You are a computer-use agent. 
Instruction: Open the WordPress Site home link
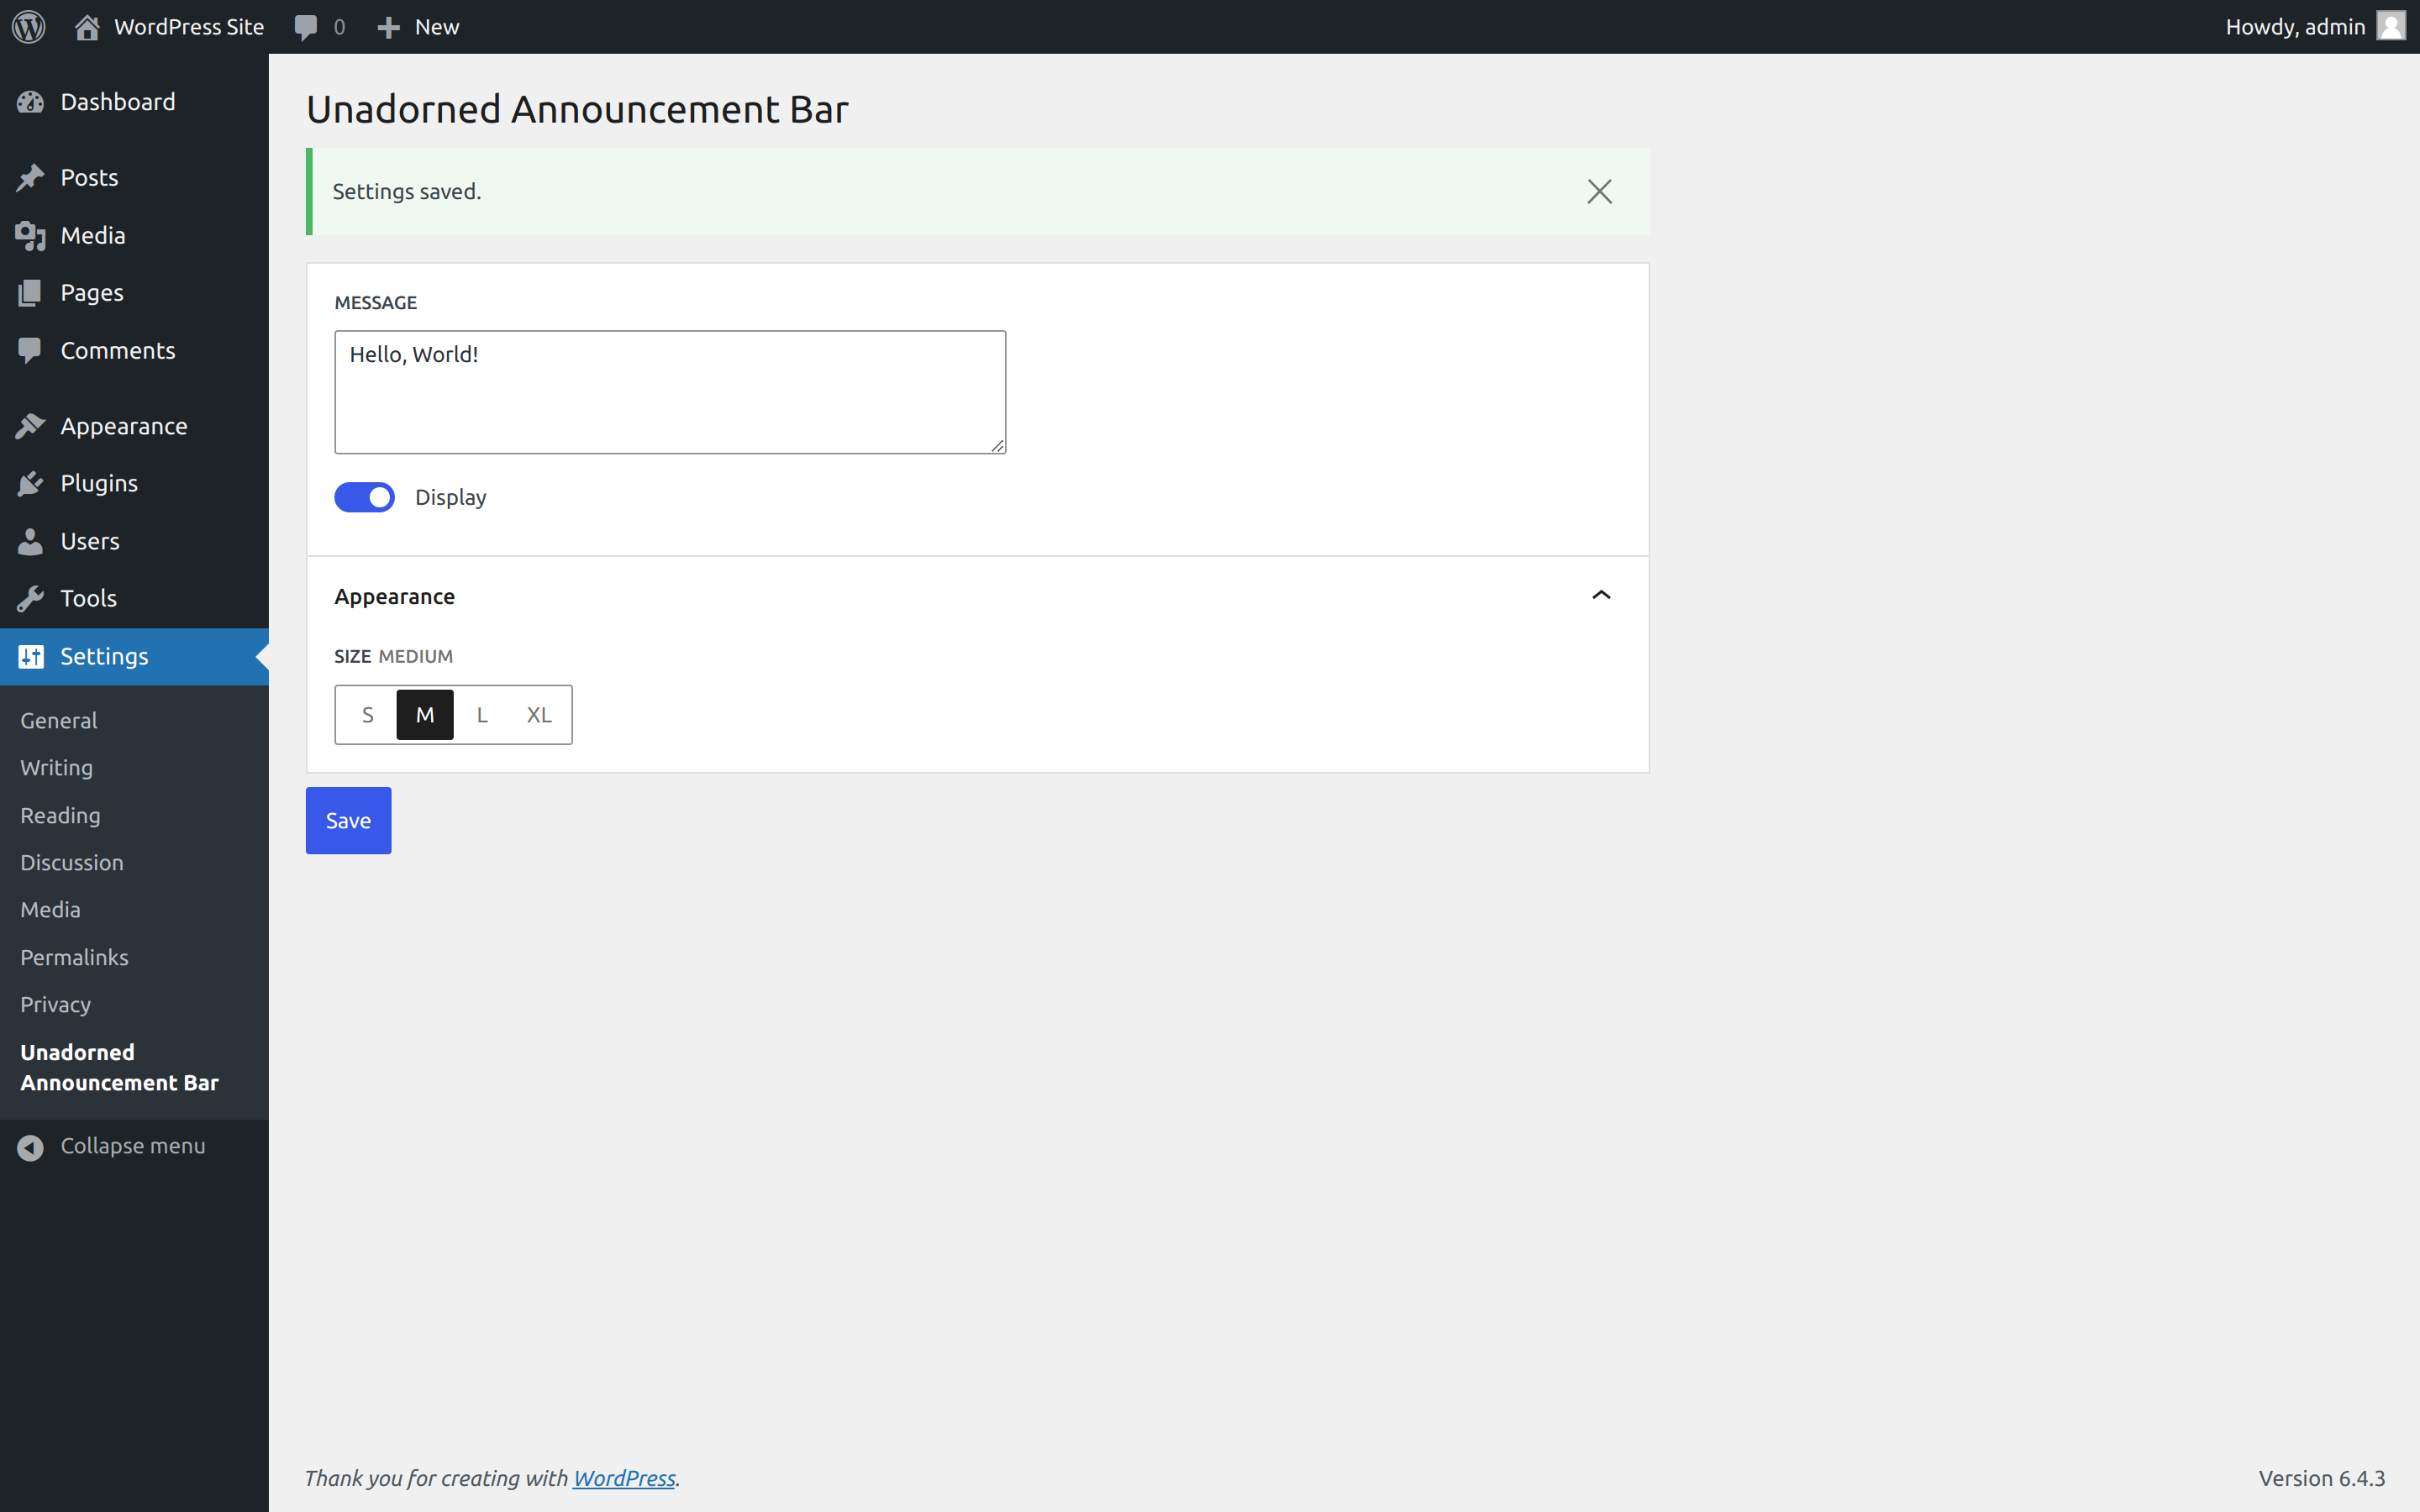coord(169,27)
